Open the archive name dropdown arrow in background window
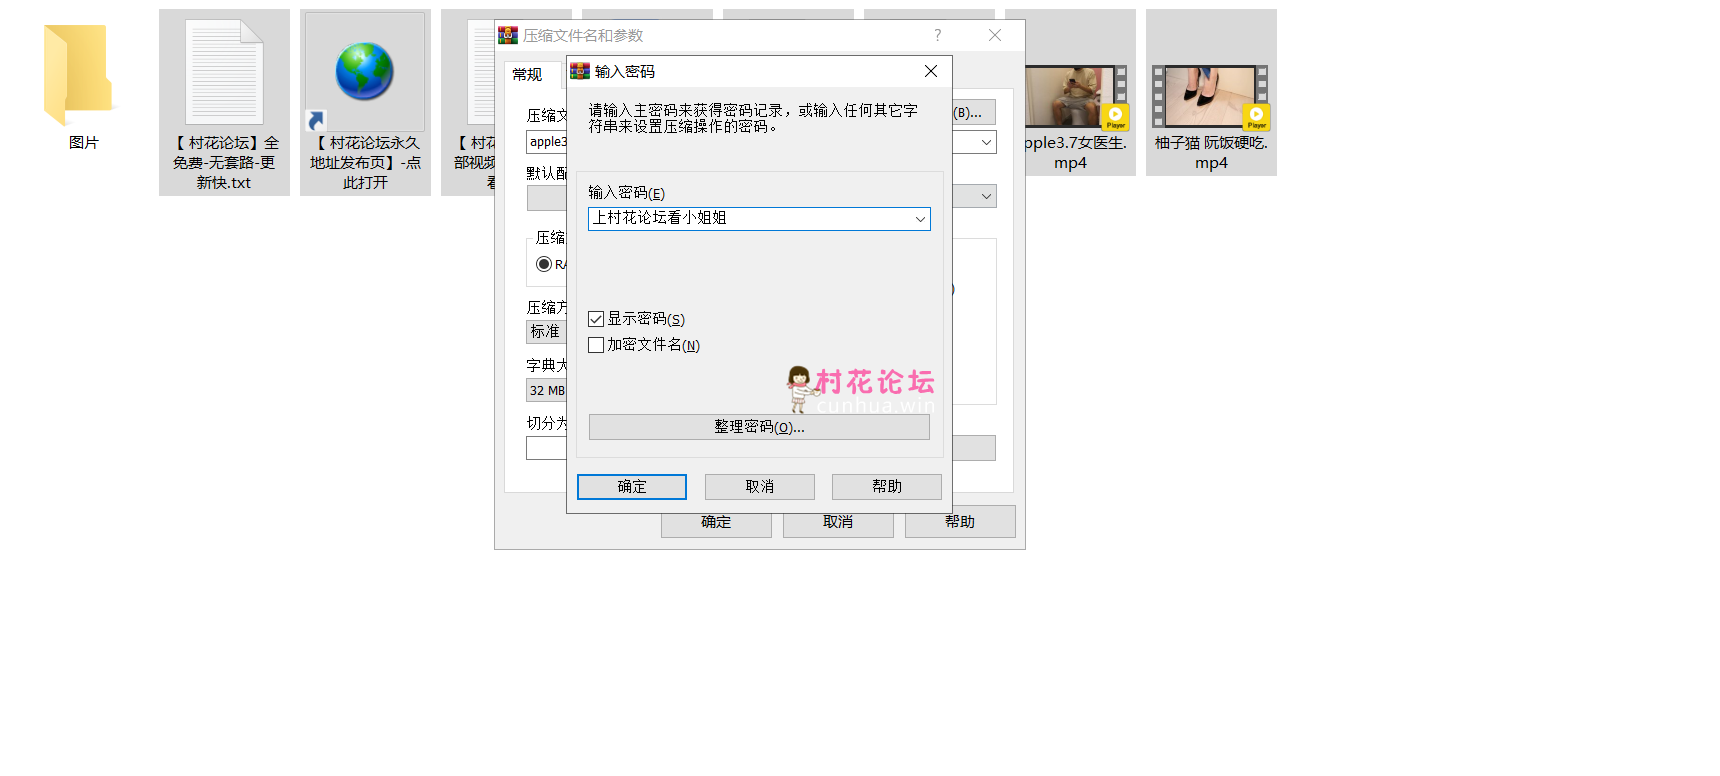The width and height of the screenshot is (1720, 776). tap(986, 142)
